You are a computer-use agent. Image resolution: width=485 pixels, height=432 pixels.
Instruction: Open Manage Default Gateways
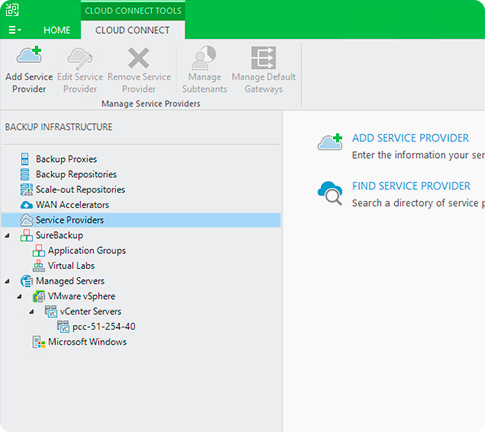click(x=264, y=70)
